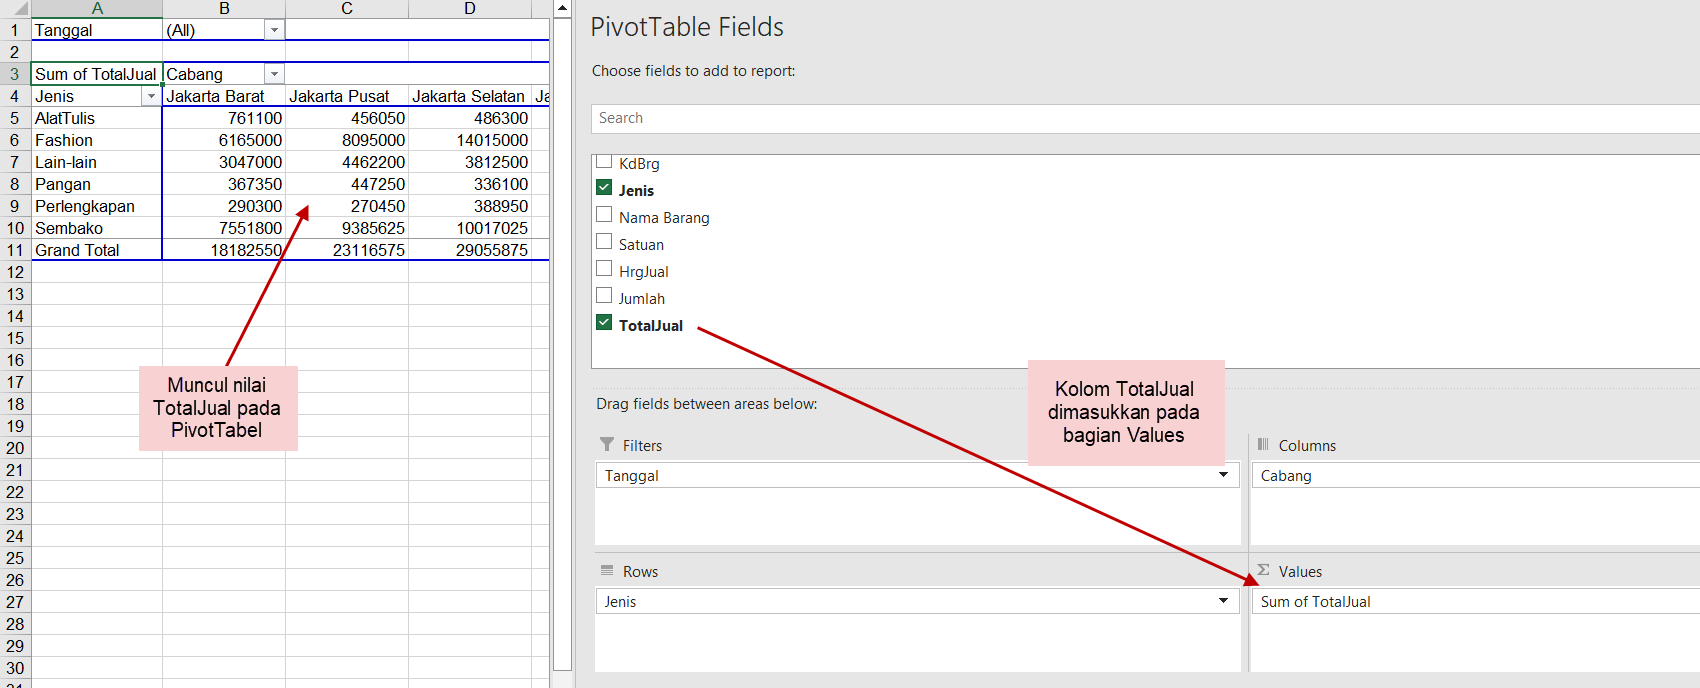
Task: Click the Columns area icon
Action: 1263,445
